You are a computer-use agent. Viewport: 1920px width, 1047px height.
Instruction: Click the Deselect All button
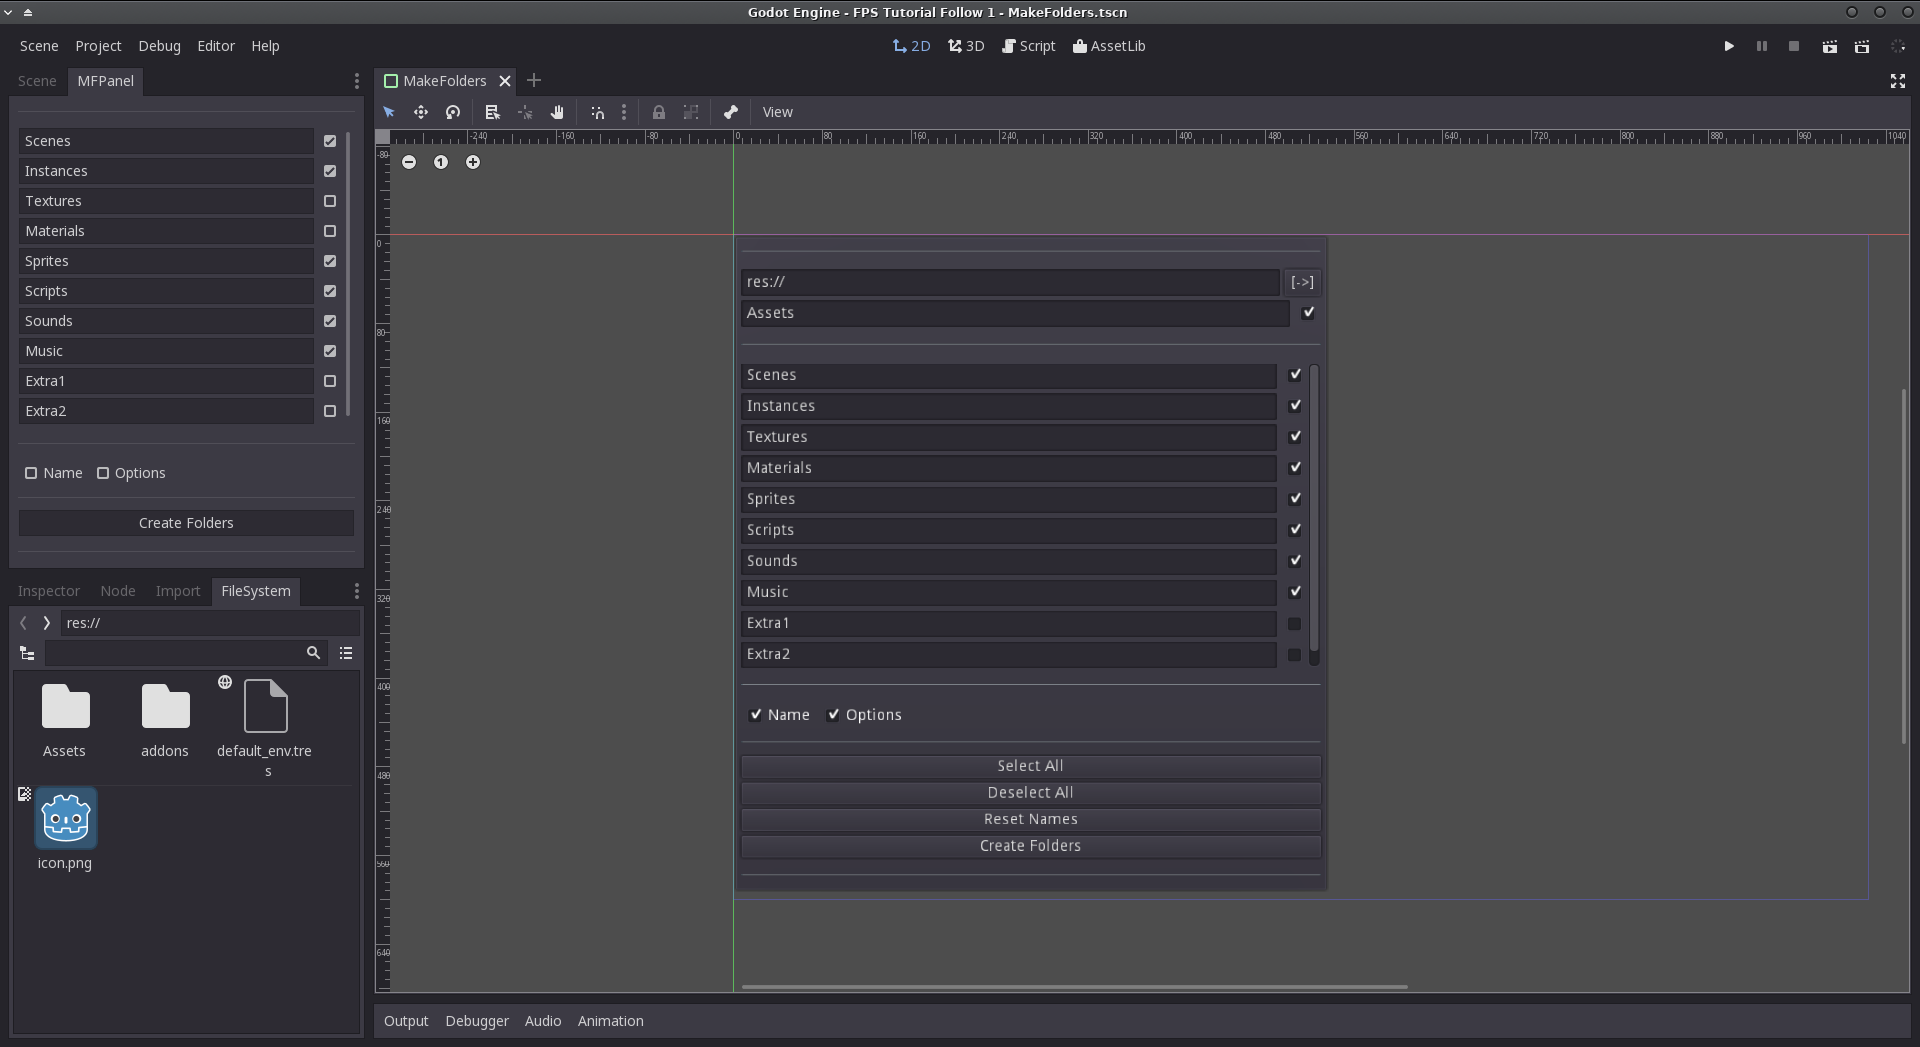click(x=1030, y=793)
